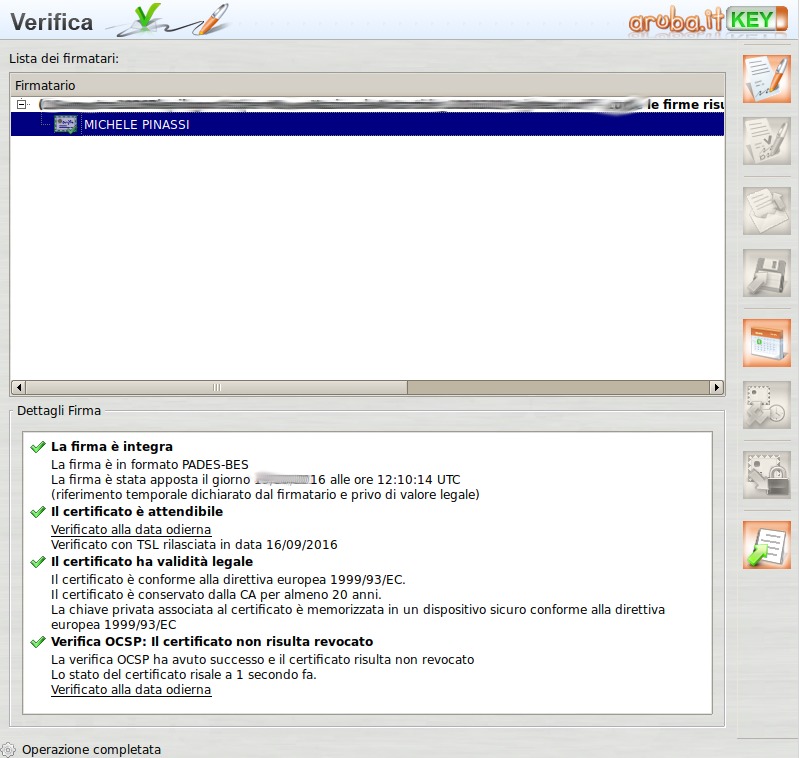Click the document icon with green arrow
The height and width of the screenshot is (758, 799).
[766, 545]
